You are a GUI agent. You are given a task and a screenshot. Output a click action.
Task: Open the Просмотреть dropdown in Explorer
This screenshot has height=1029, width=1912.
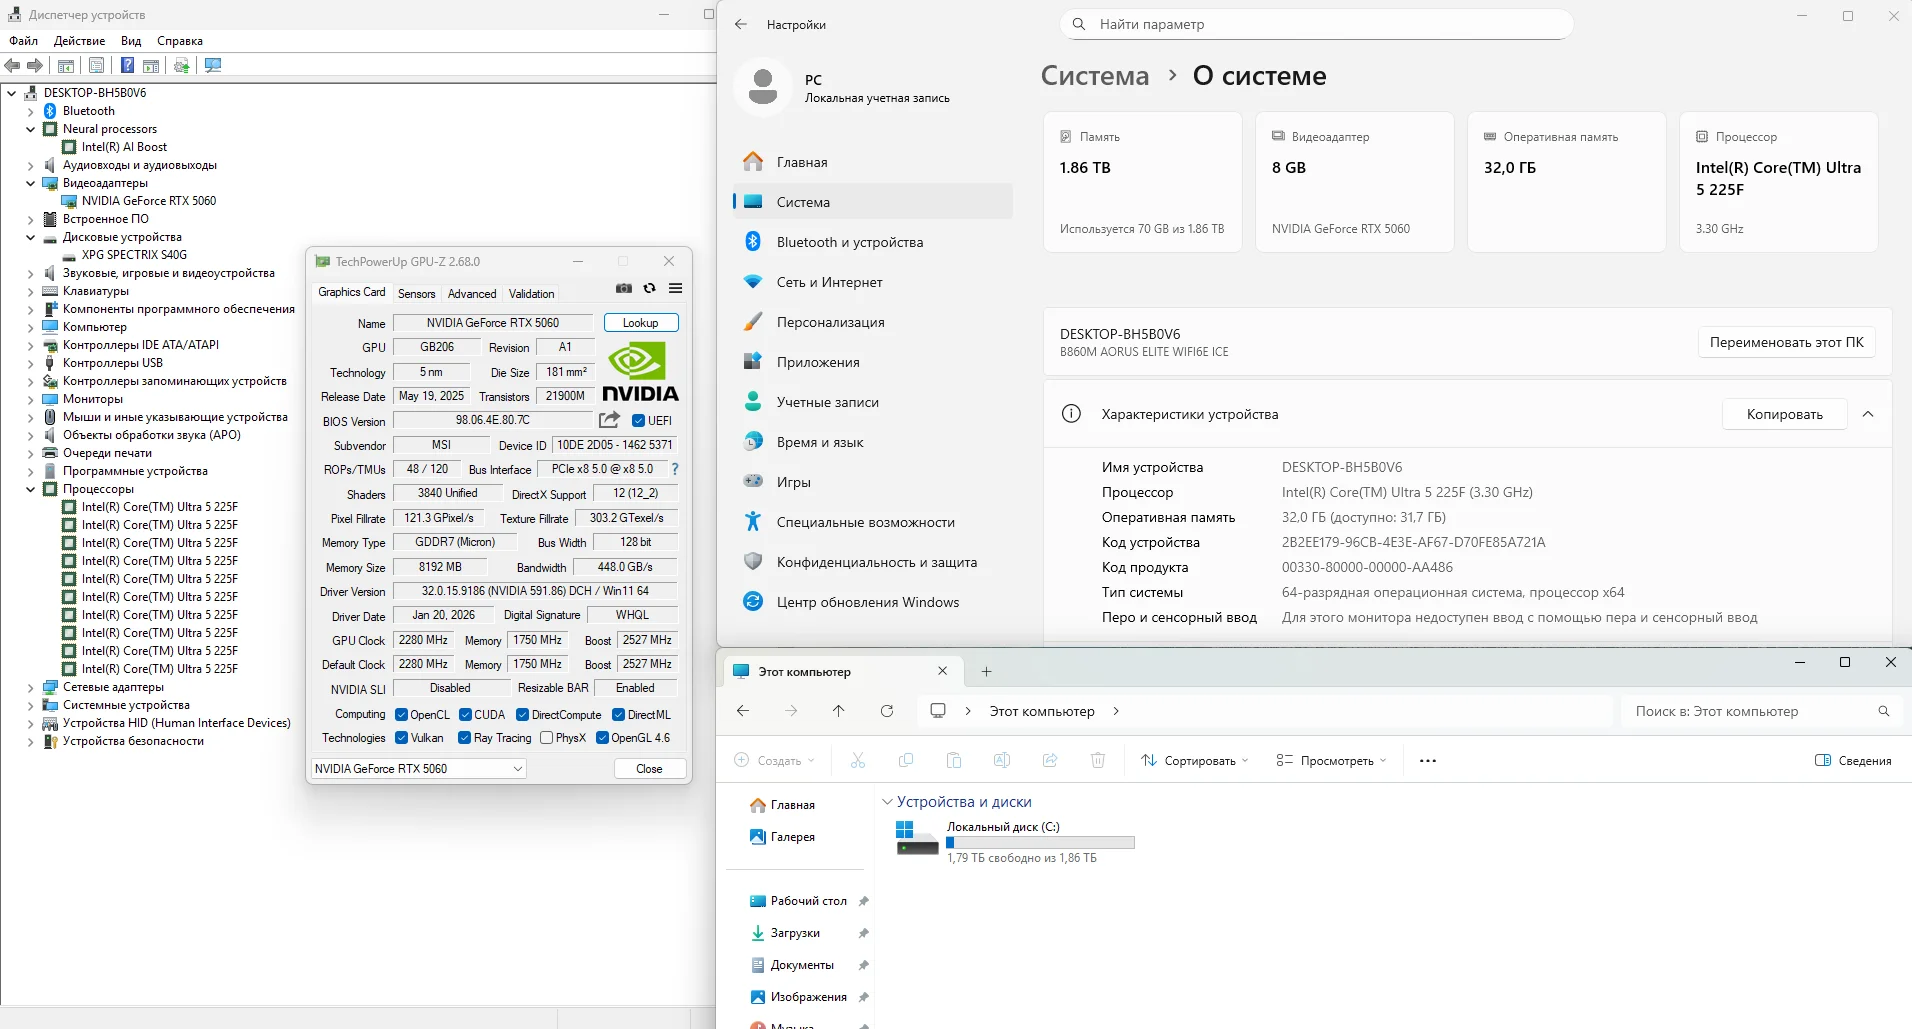tap(1332, 761)
